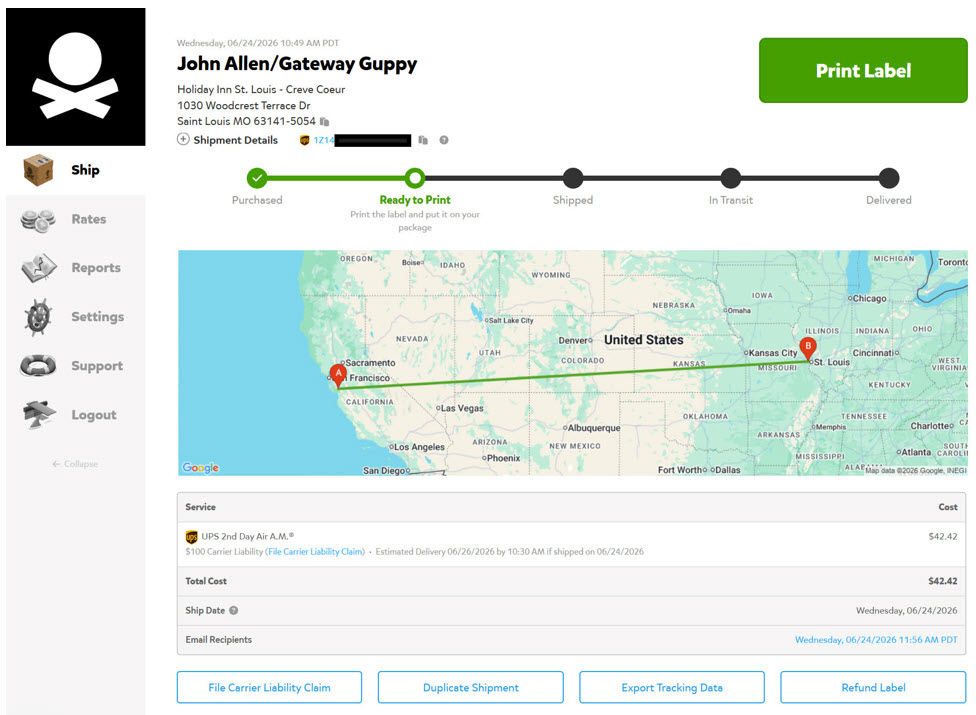Open the Rates coins icon
Screen dimensions: 976x715
point(38,220)
